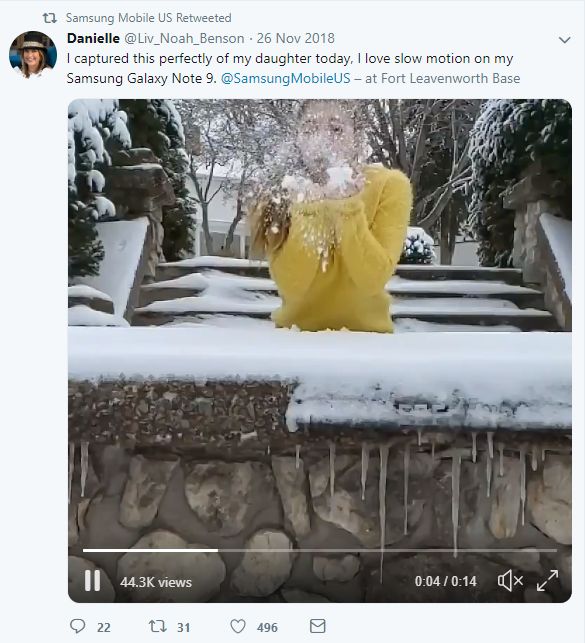Open Danielle's profile picture
The height and width of the screenshot is (643, 585).
[x=33, y=54]
